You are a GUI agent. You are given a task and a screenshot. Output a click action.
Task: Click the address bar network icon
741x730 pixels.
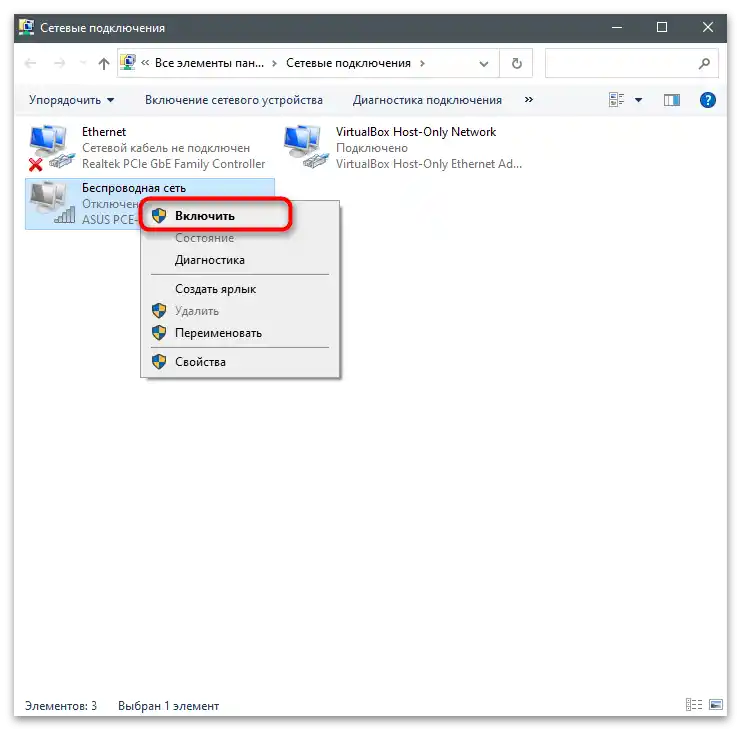129,63
